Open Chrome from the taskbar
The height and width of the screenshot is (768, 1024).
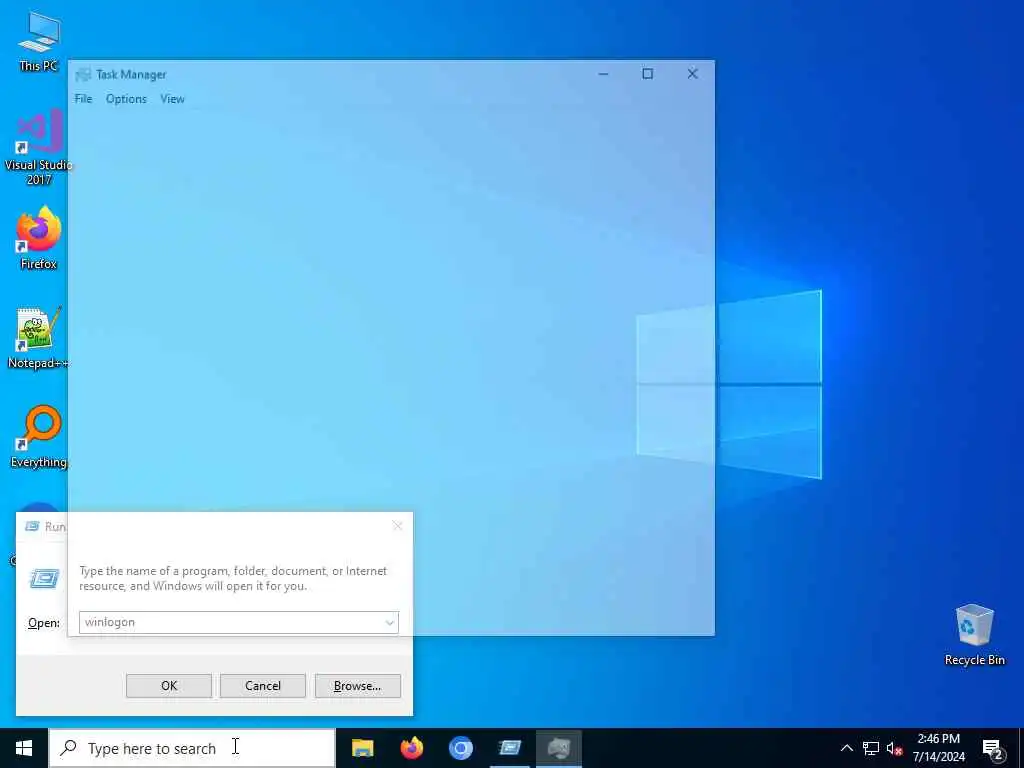coord(460,748)
